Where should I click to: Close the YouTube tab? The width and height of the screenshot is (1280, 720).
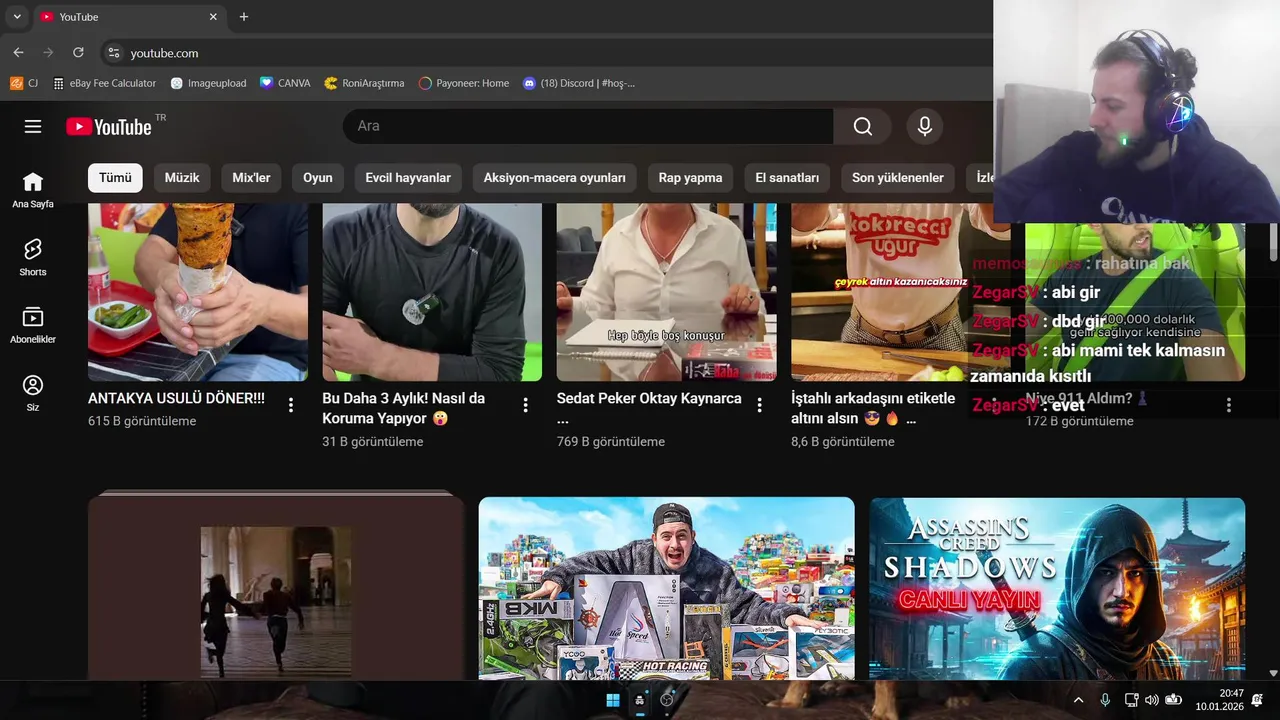[x=213, y=17]
